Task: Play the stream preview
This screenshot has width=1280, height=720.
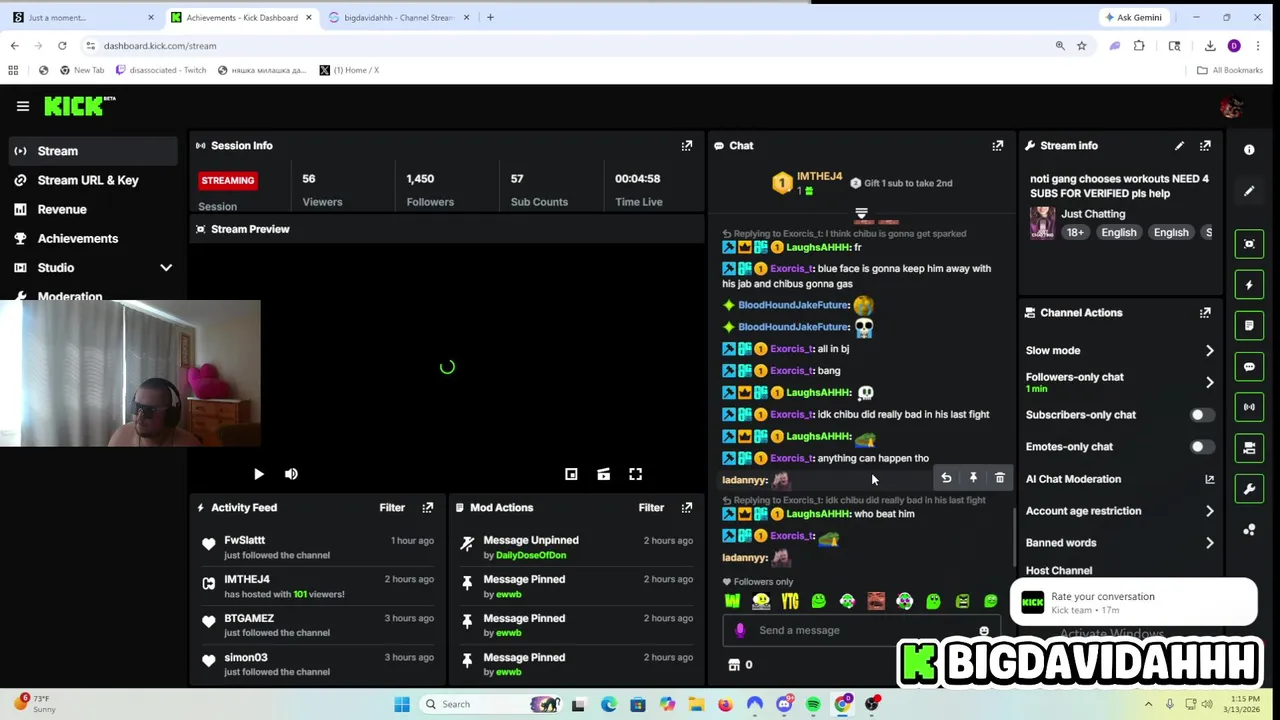Action: pyautogui.click(x=258, y=475)
